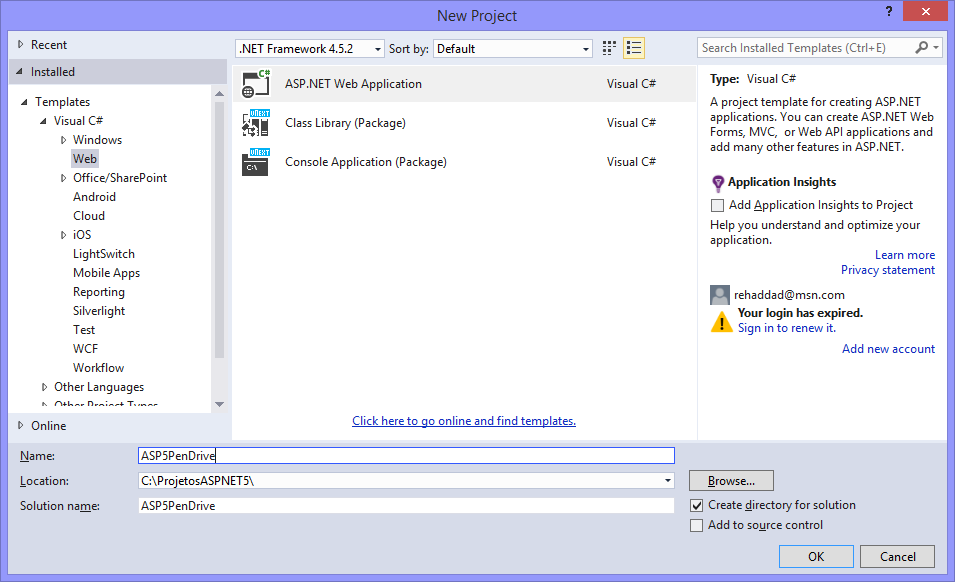Screen dimensions: 955x582
Task: Select the 'Class Library (Package)' template name
Action: pos(345,123)
